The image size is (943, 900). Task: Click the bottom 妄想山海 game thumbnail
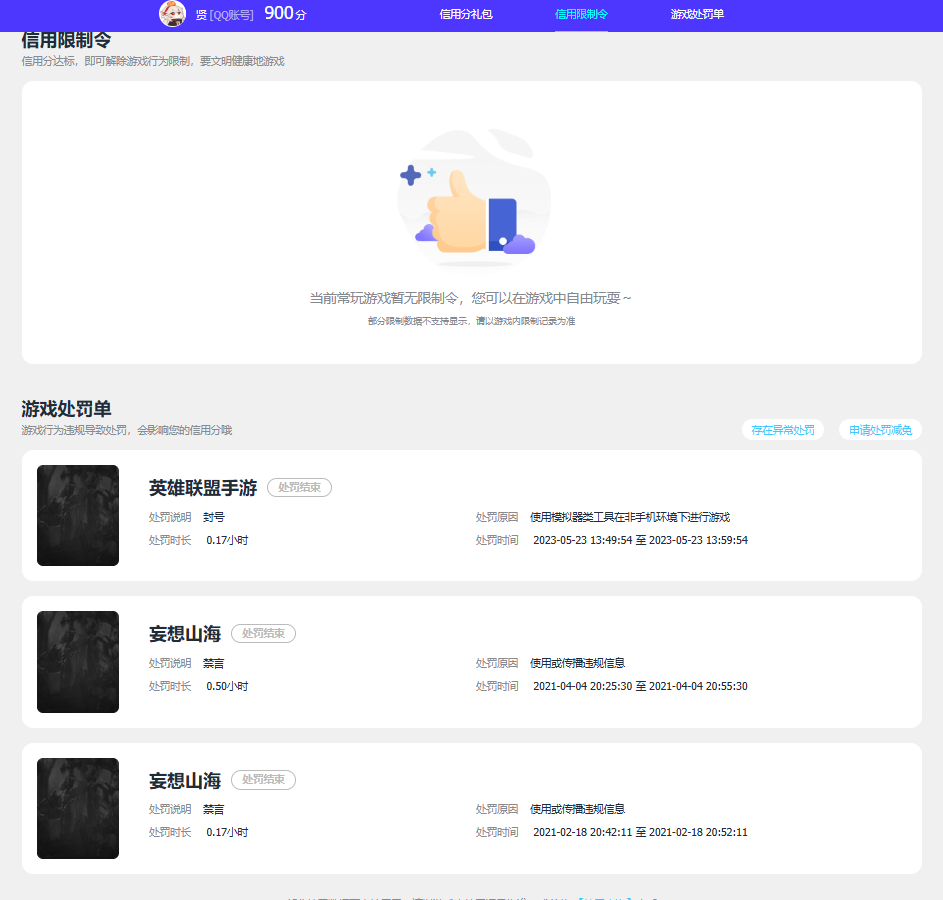tap(78, 808)
